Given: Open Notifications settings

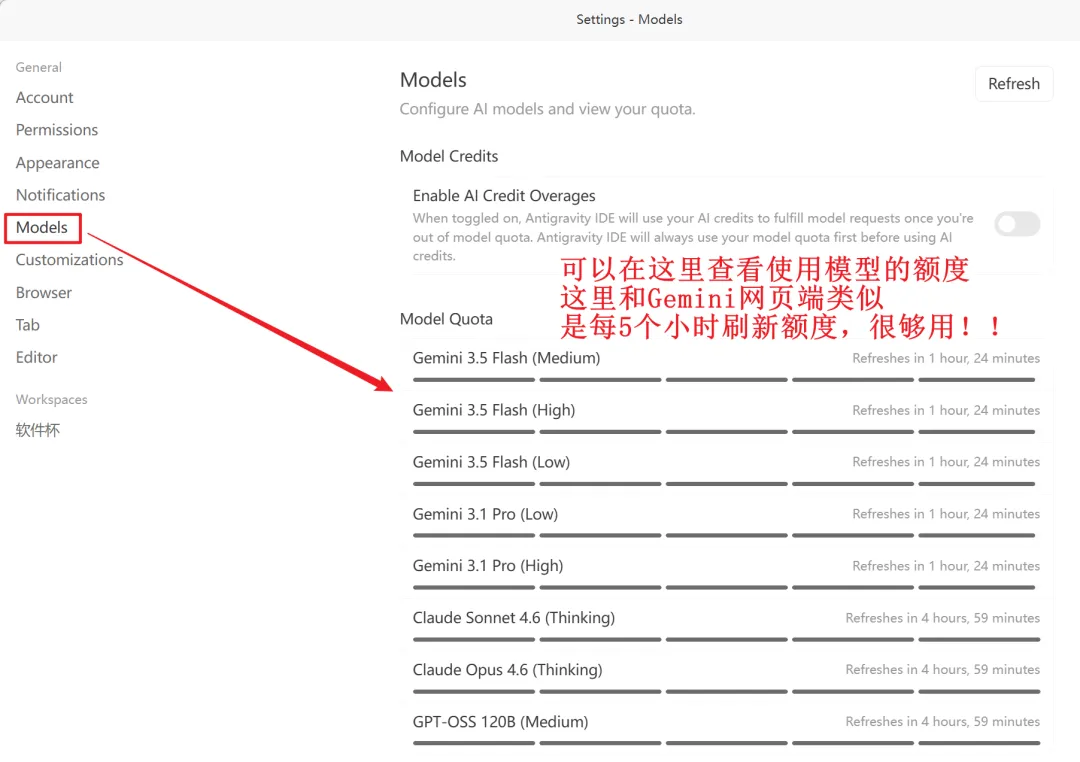Looking at the screenshot, I should click(x=60, y=195).
